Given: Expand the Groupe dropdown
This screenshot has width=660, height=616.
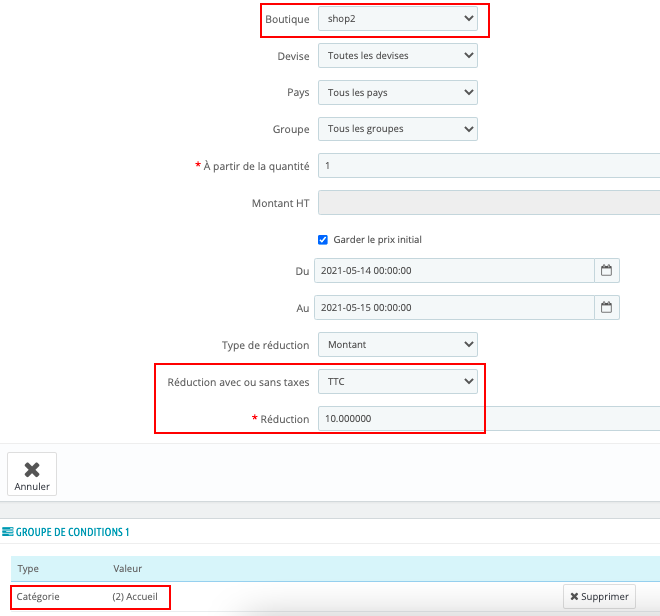Looking at the screenshot, I should [398, 129].
